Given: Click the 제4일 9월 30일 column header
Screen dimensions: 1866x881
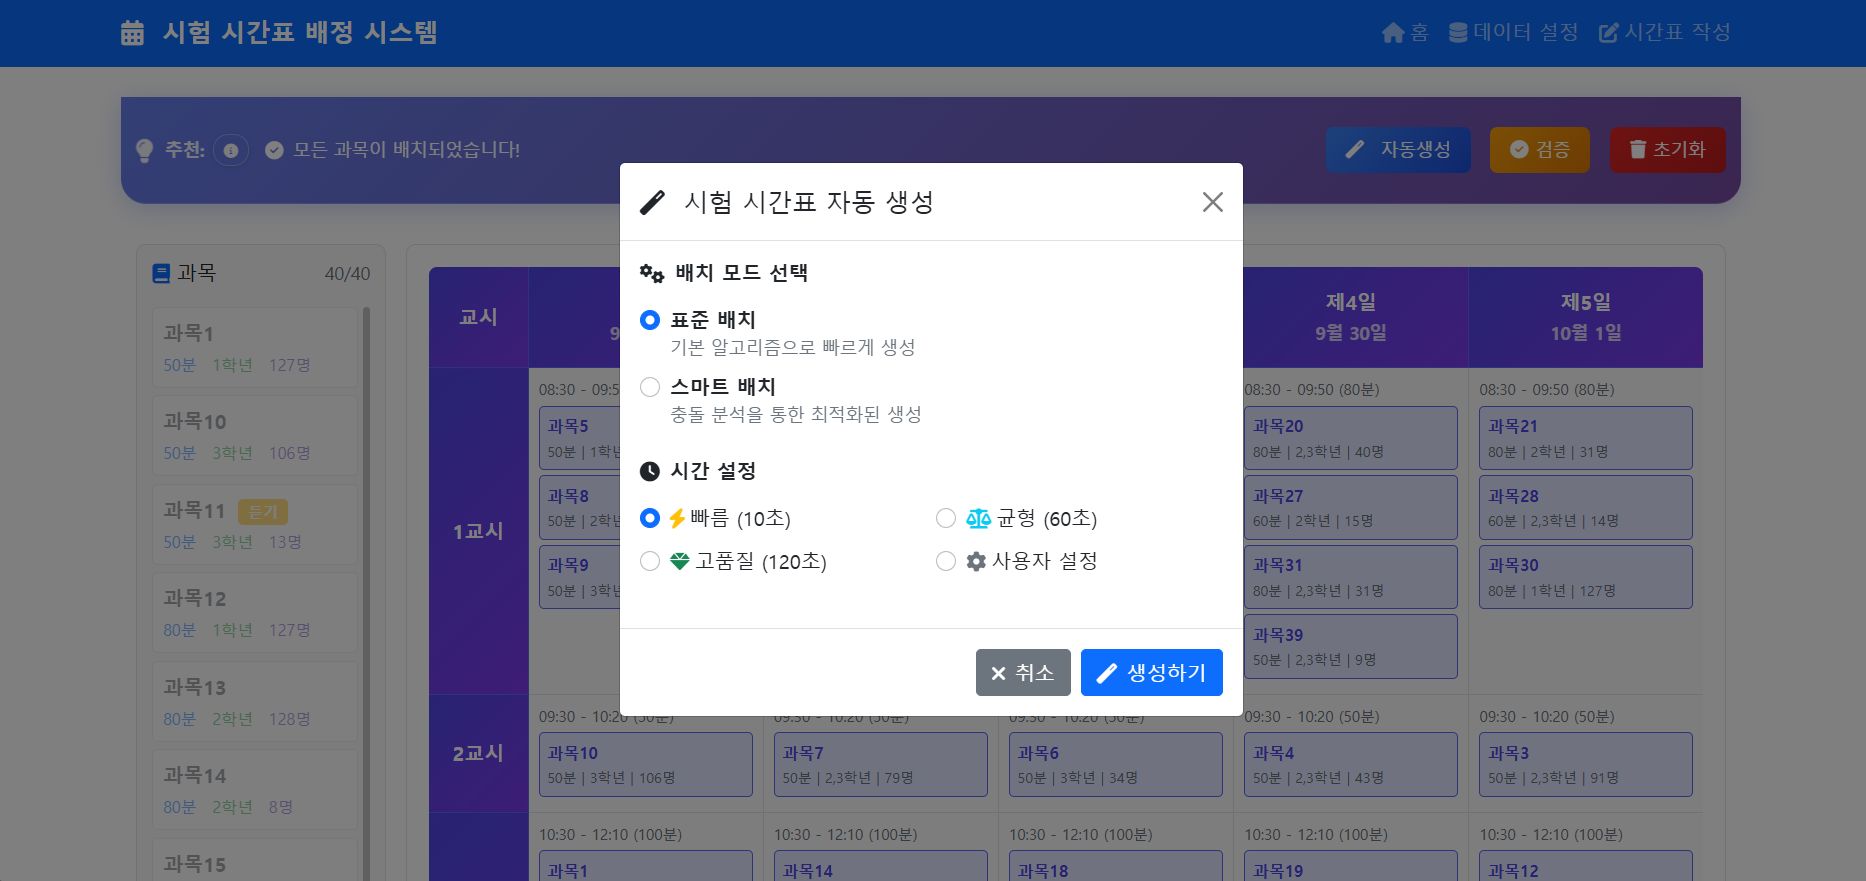Looking at the screenshot, I should [1350, 317].
